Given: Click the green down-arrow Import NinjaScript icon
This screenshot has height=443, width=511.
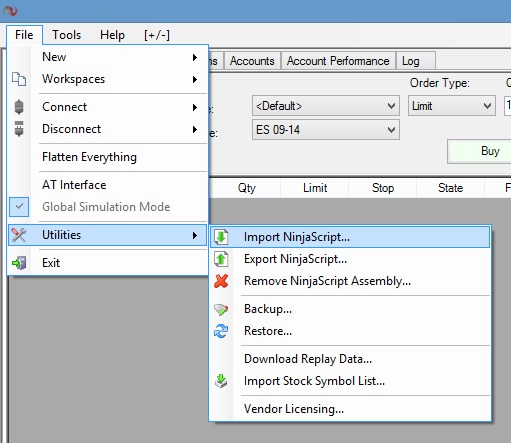Looking at the screenshot, I should [x=221, y=237].
